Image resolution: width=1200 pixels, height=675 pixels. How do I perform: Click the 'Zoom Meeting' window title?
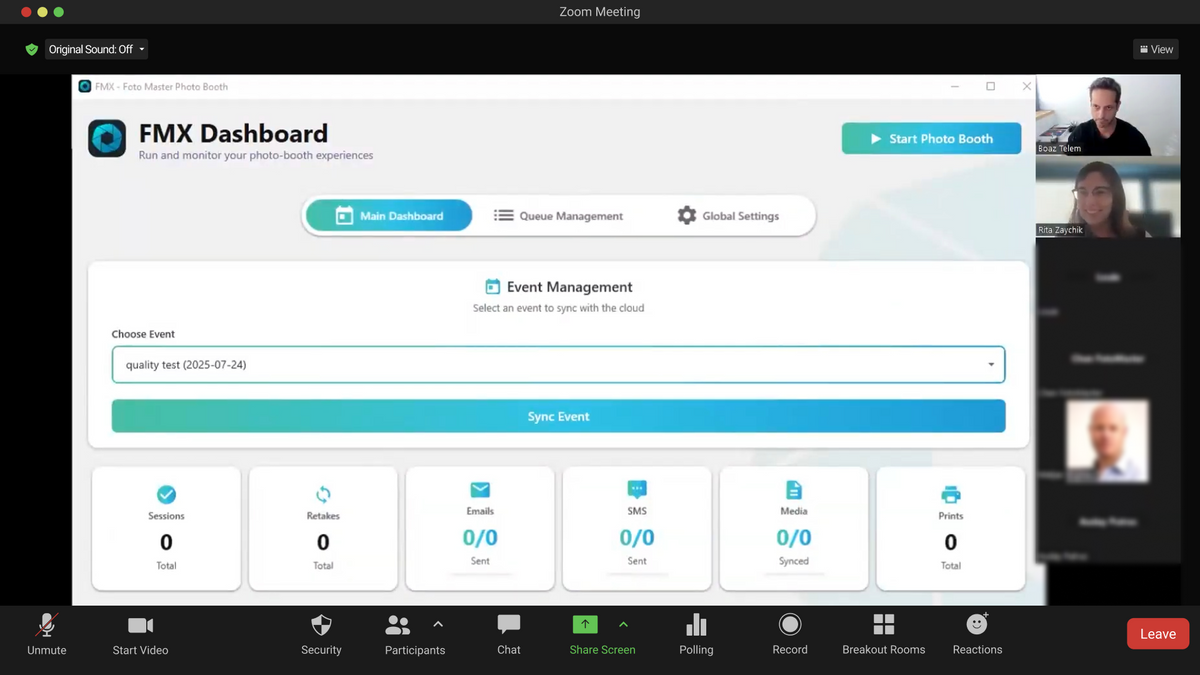pyautogui.click(x=600, y=12)
